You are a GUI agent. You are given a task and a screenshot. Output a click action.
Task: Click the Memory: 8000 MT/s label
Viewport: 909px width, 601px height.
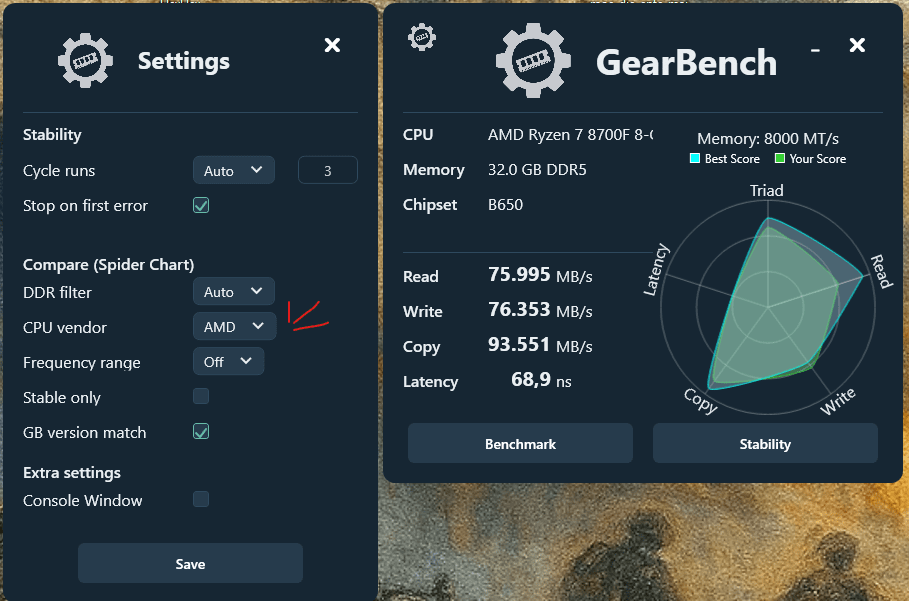coord(768,139)
